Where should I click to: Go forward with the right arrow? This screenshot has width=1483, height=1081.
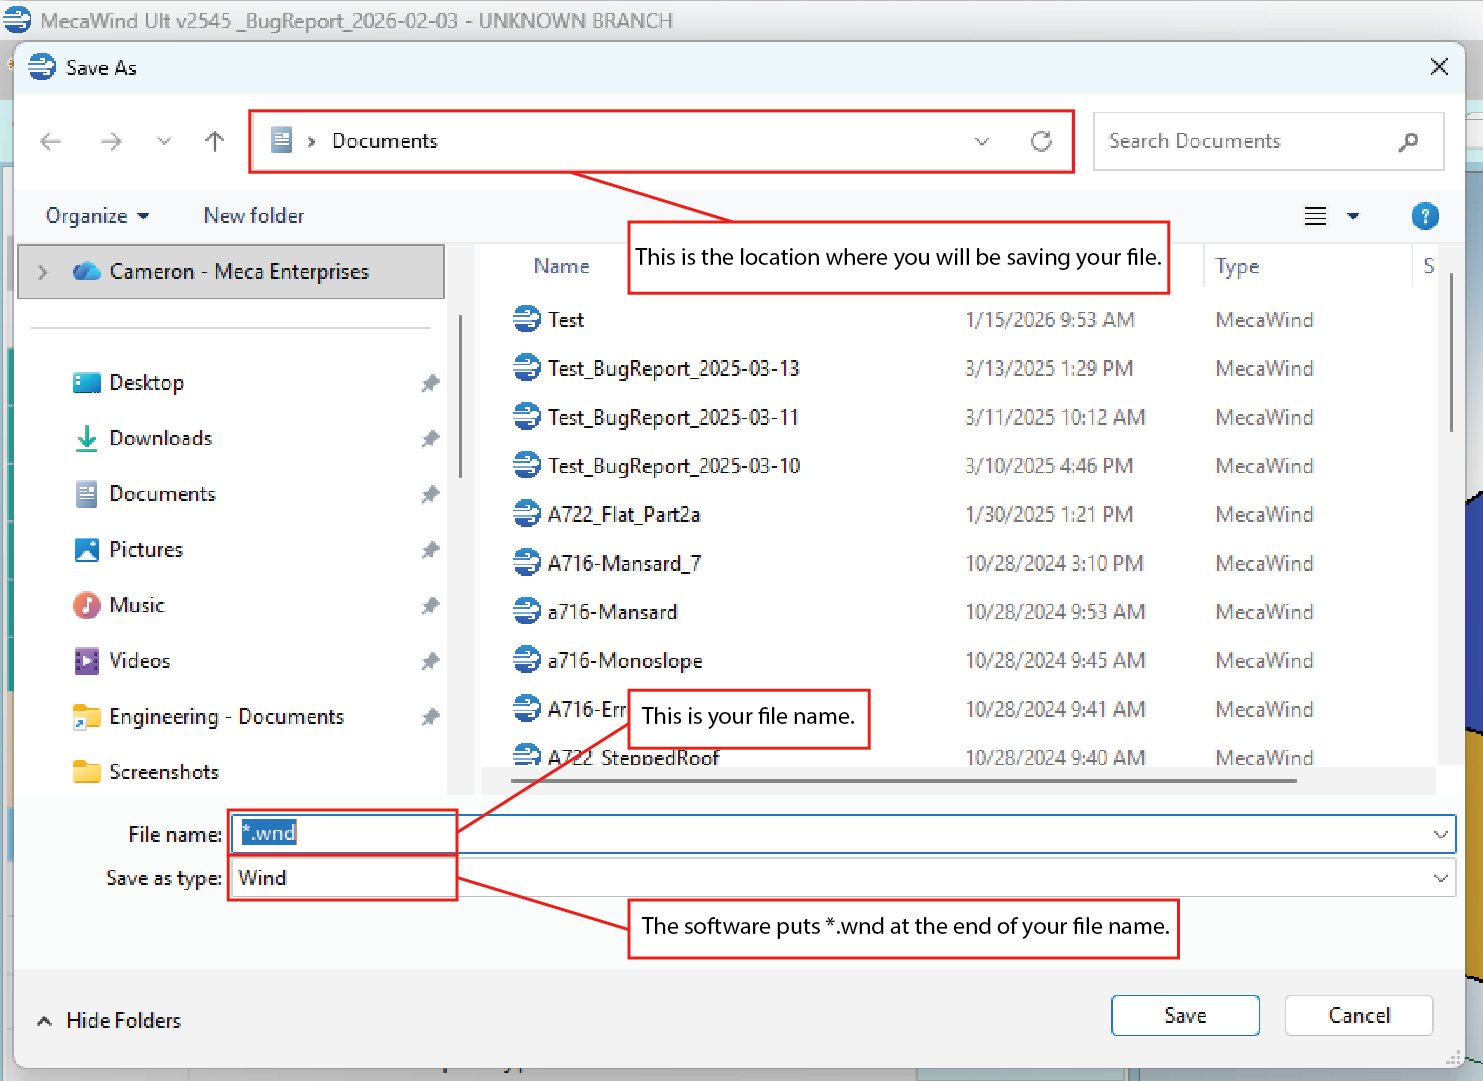coord(111,142)
